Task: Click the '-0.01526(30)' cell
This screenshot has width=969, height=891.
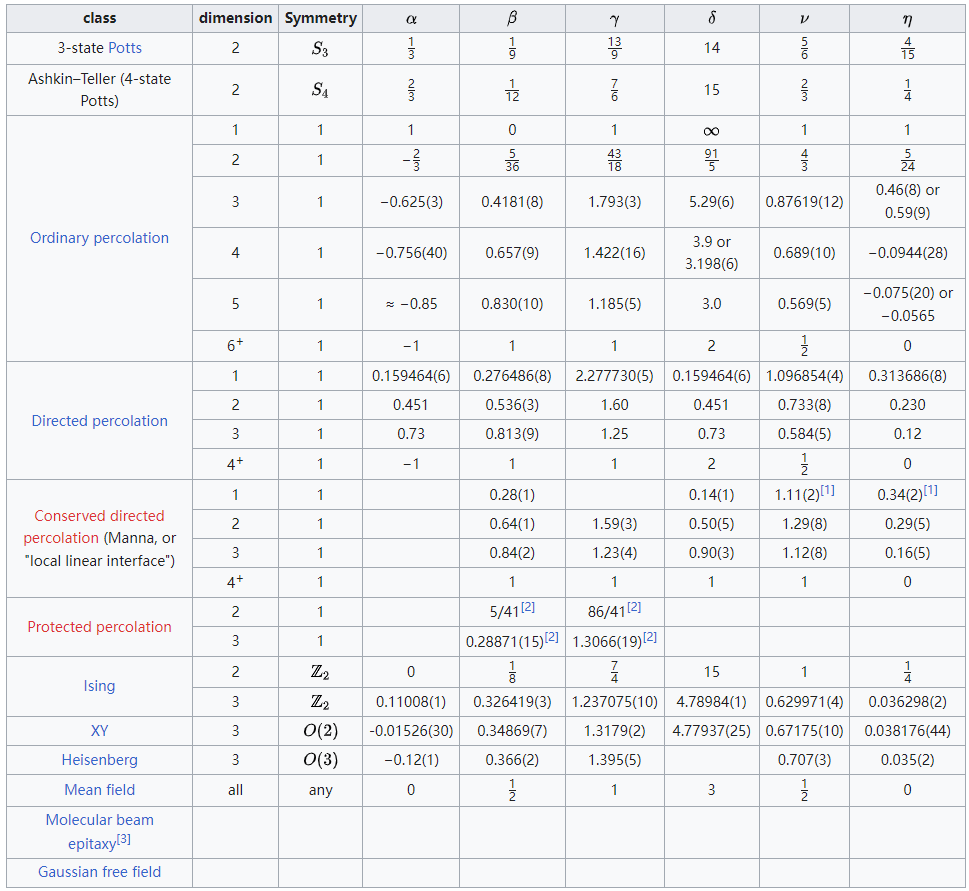Action: coord(411,731)
